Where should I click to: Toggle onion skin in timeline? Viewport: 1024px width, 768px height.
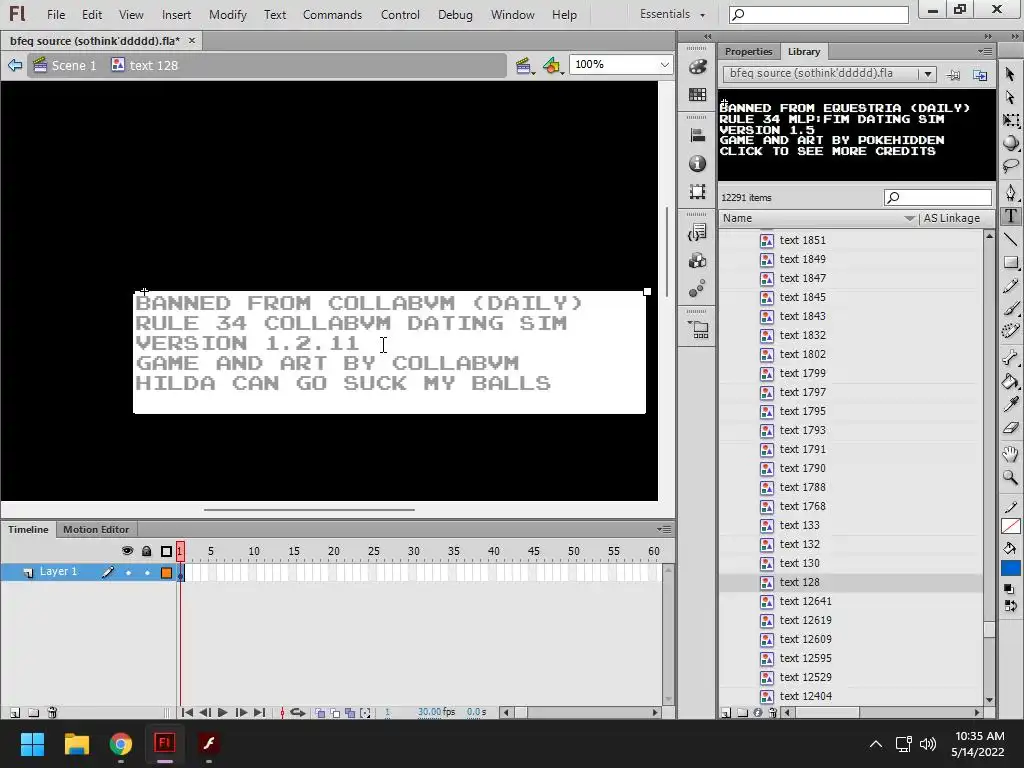click(320, 712)
